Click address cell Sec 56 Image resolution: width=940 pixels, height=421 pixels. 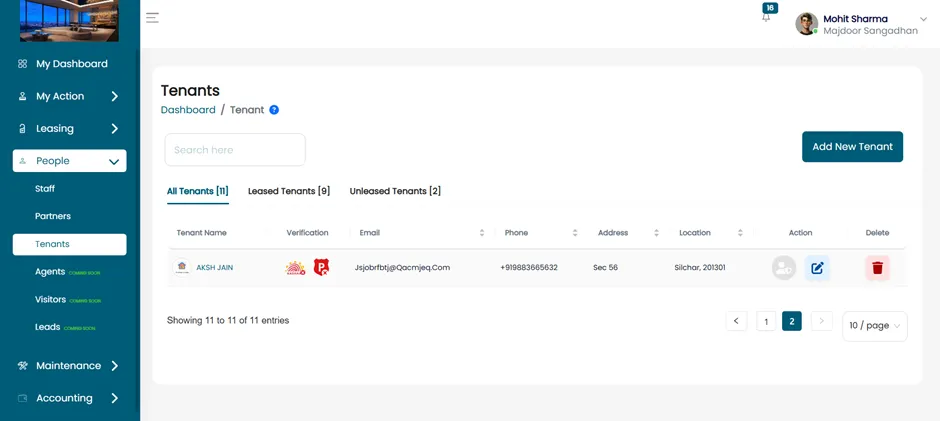tap(605, 267)
